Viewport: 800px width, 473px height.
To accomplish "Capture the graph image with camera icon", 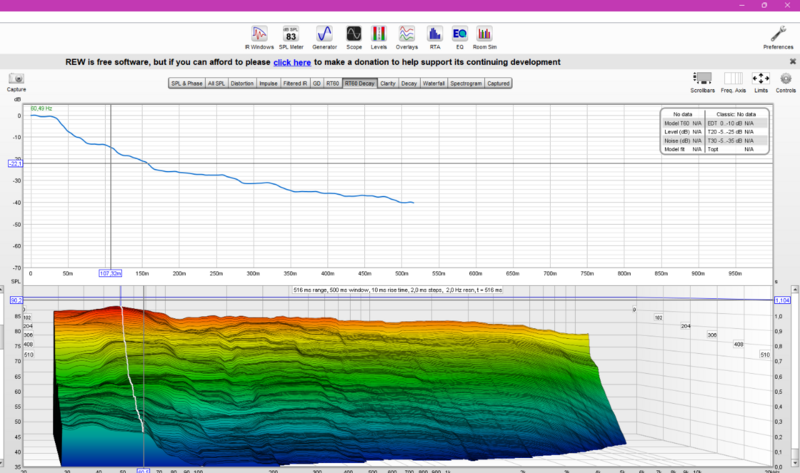I will pos(16,80).
